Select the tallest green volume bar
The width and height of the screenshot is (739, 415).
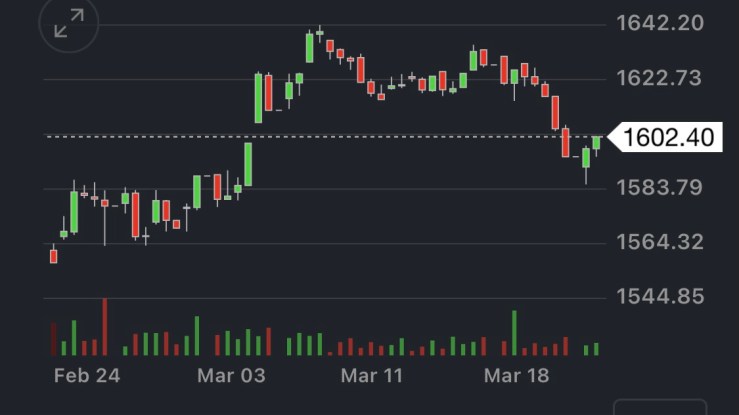point(515,333)
